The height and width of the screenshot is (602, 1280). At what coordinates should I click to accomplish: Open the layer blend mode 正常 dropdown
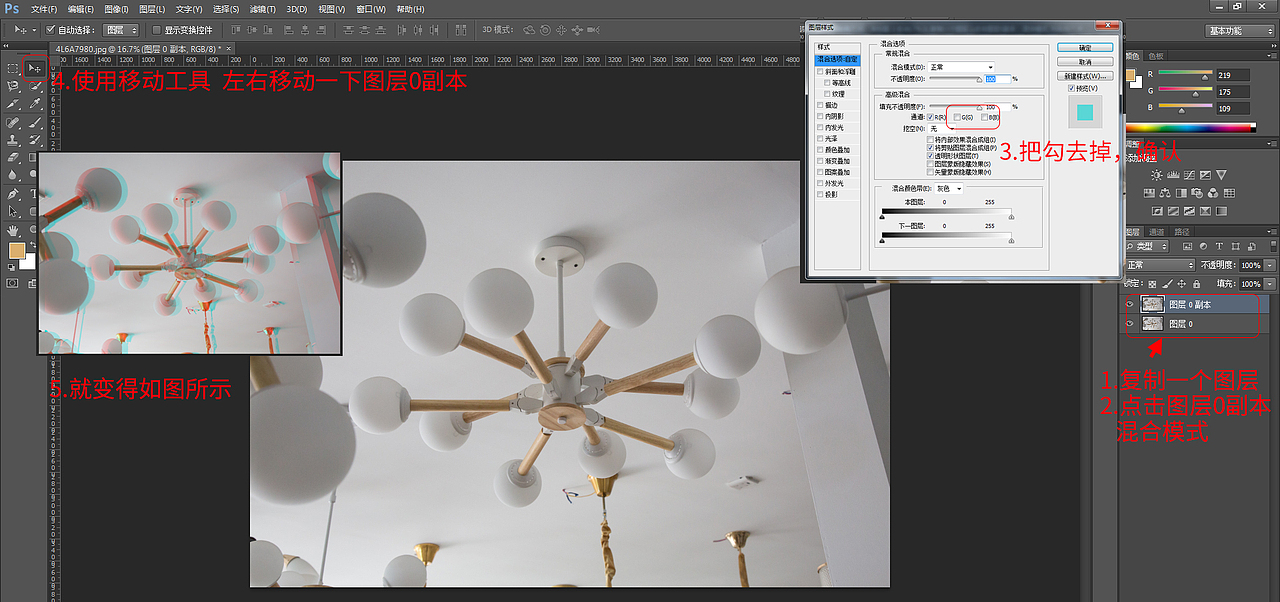tap(1158, 265)
